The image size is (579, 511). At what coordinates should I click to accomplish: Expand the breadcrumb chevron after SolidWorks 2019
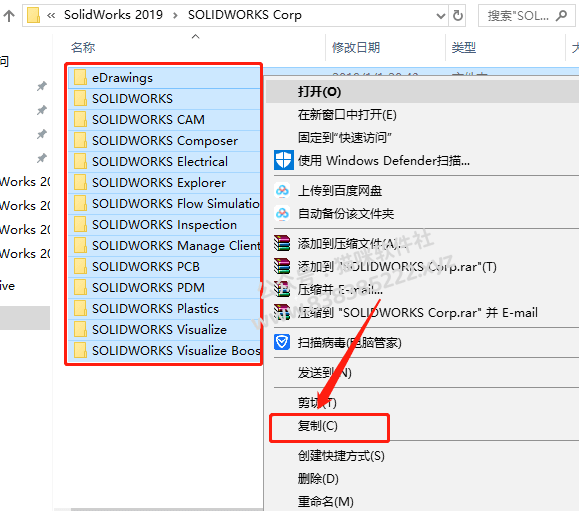click(x=175, y=16)
